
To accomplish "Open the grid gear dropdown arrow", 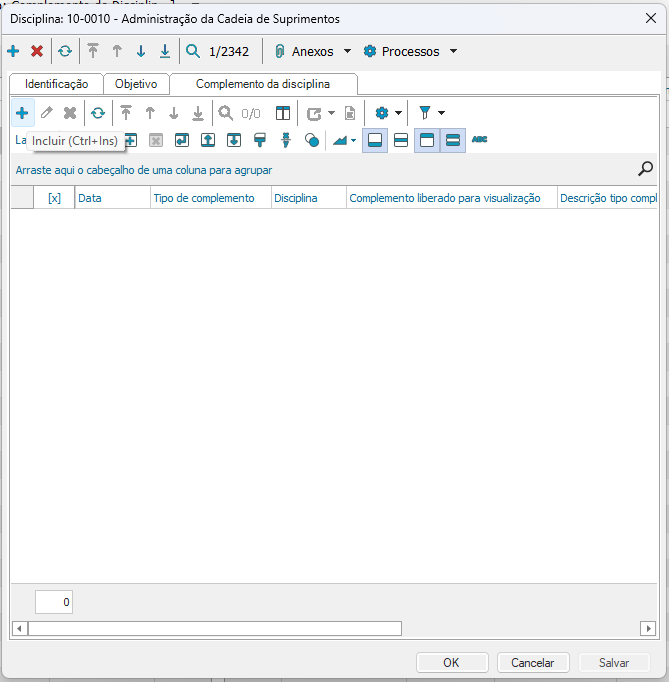I will point(398,113).
